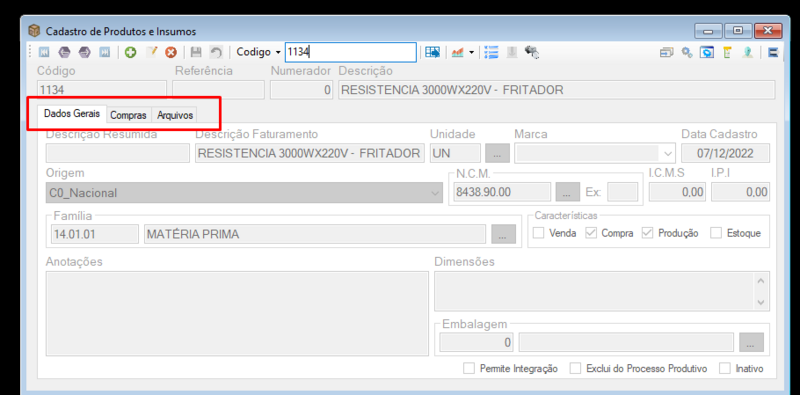Viewport: 800px width, 395px height.
Task: Click the yellow-topped document icon
Action: 728,52
